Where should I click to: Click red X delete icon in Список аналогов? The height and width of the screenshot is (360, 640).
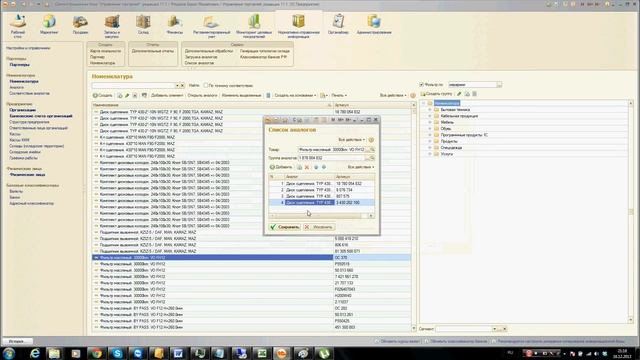pos(307,167)
